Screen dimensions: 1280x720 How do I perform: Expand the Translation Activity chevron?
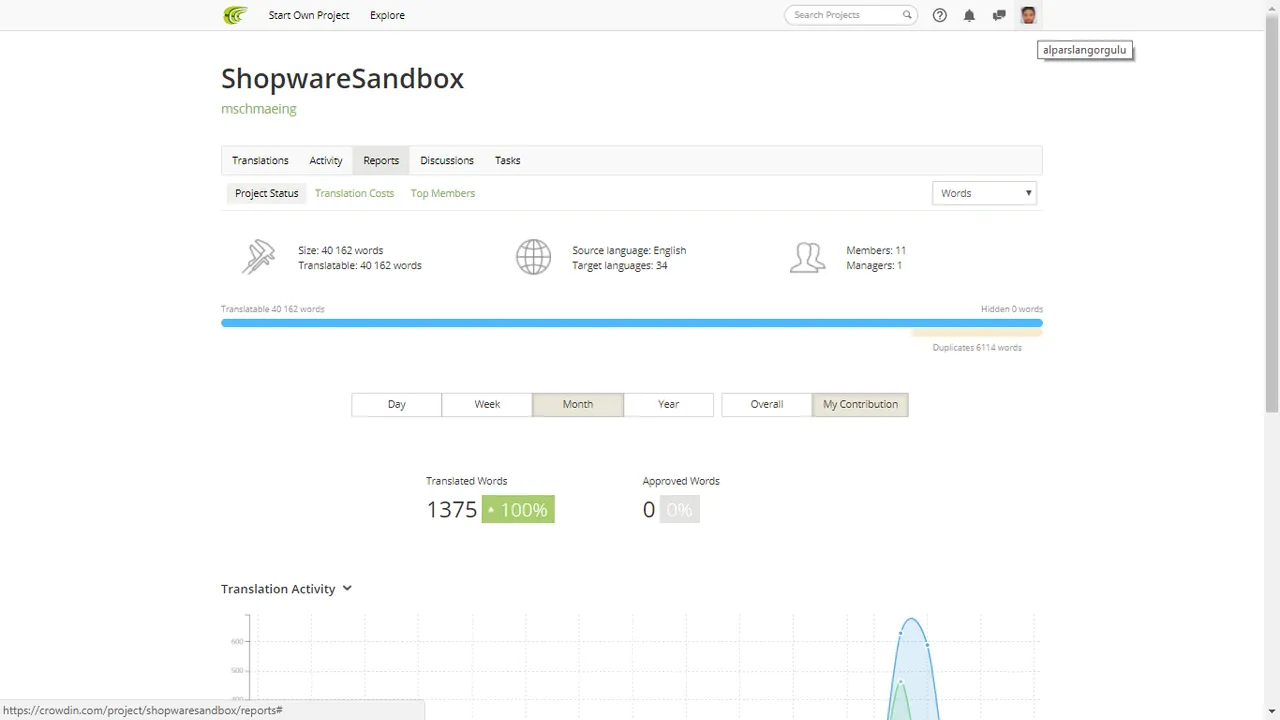347,588
